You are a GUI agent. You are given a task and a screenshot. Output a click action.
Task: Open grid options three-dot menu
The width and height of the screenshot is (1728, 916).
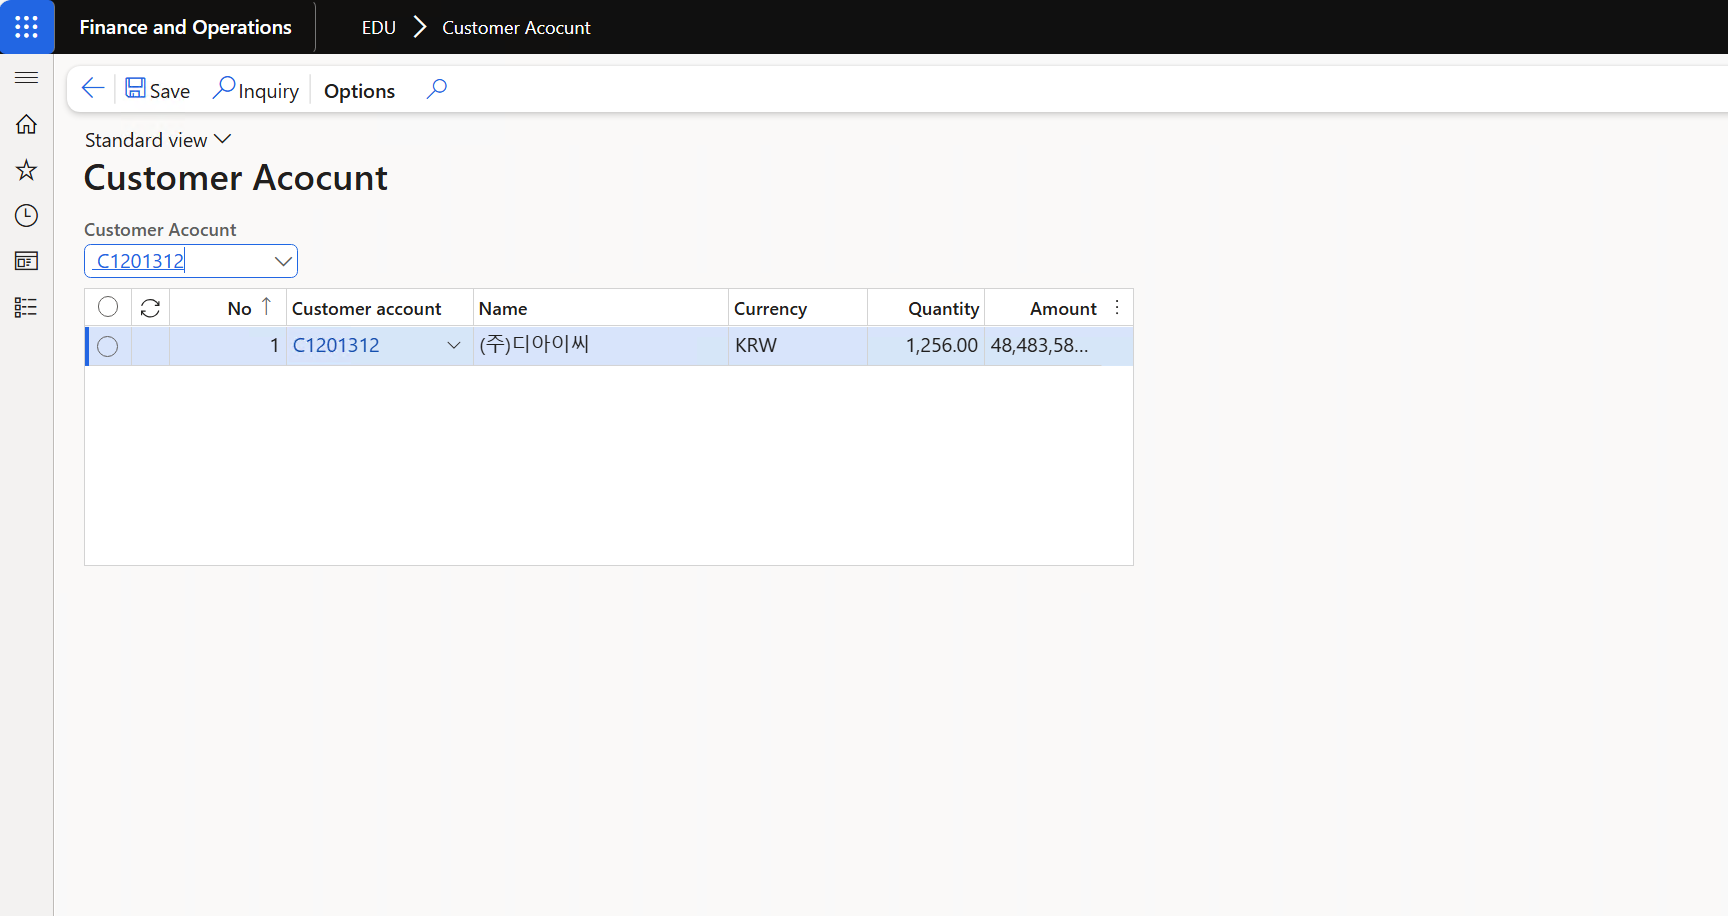pos(1117,308)
